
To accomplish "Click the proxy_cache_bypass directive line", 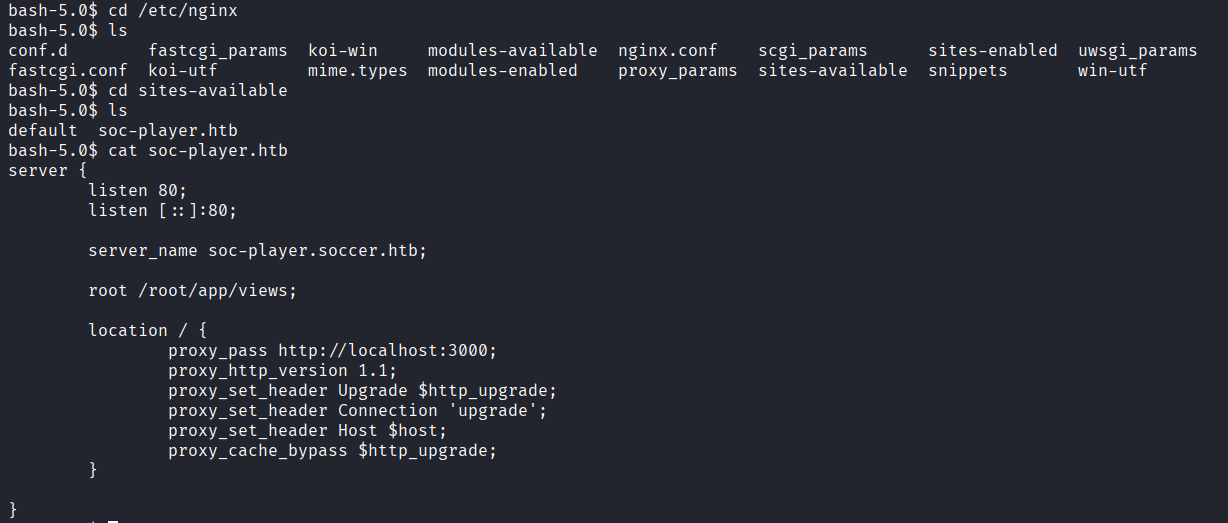I will [333, 450].
